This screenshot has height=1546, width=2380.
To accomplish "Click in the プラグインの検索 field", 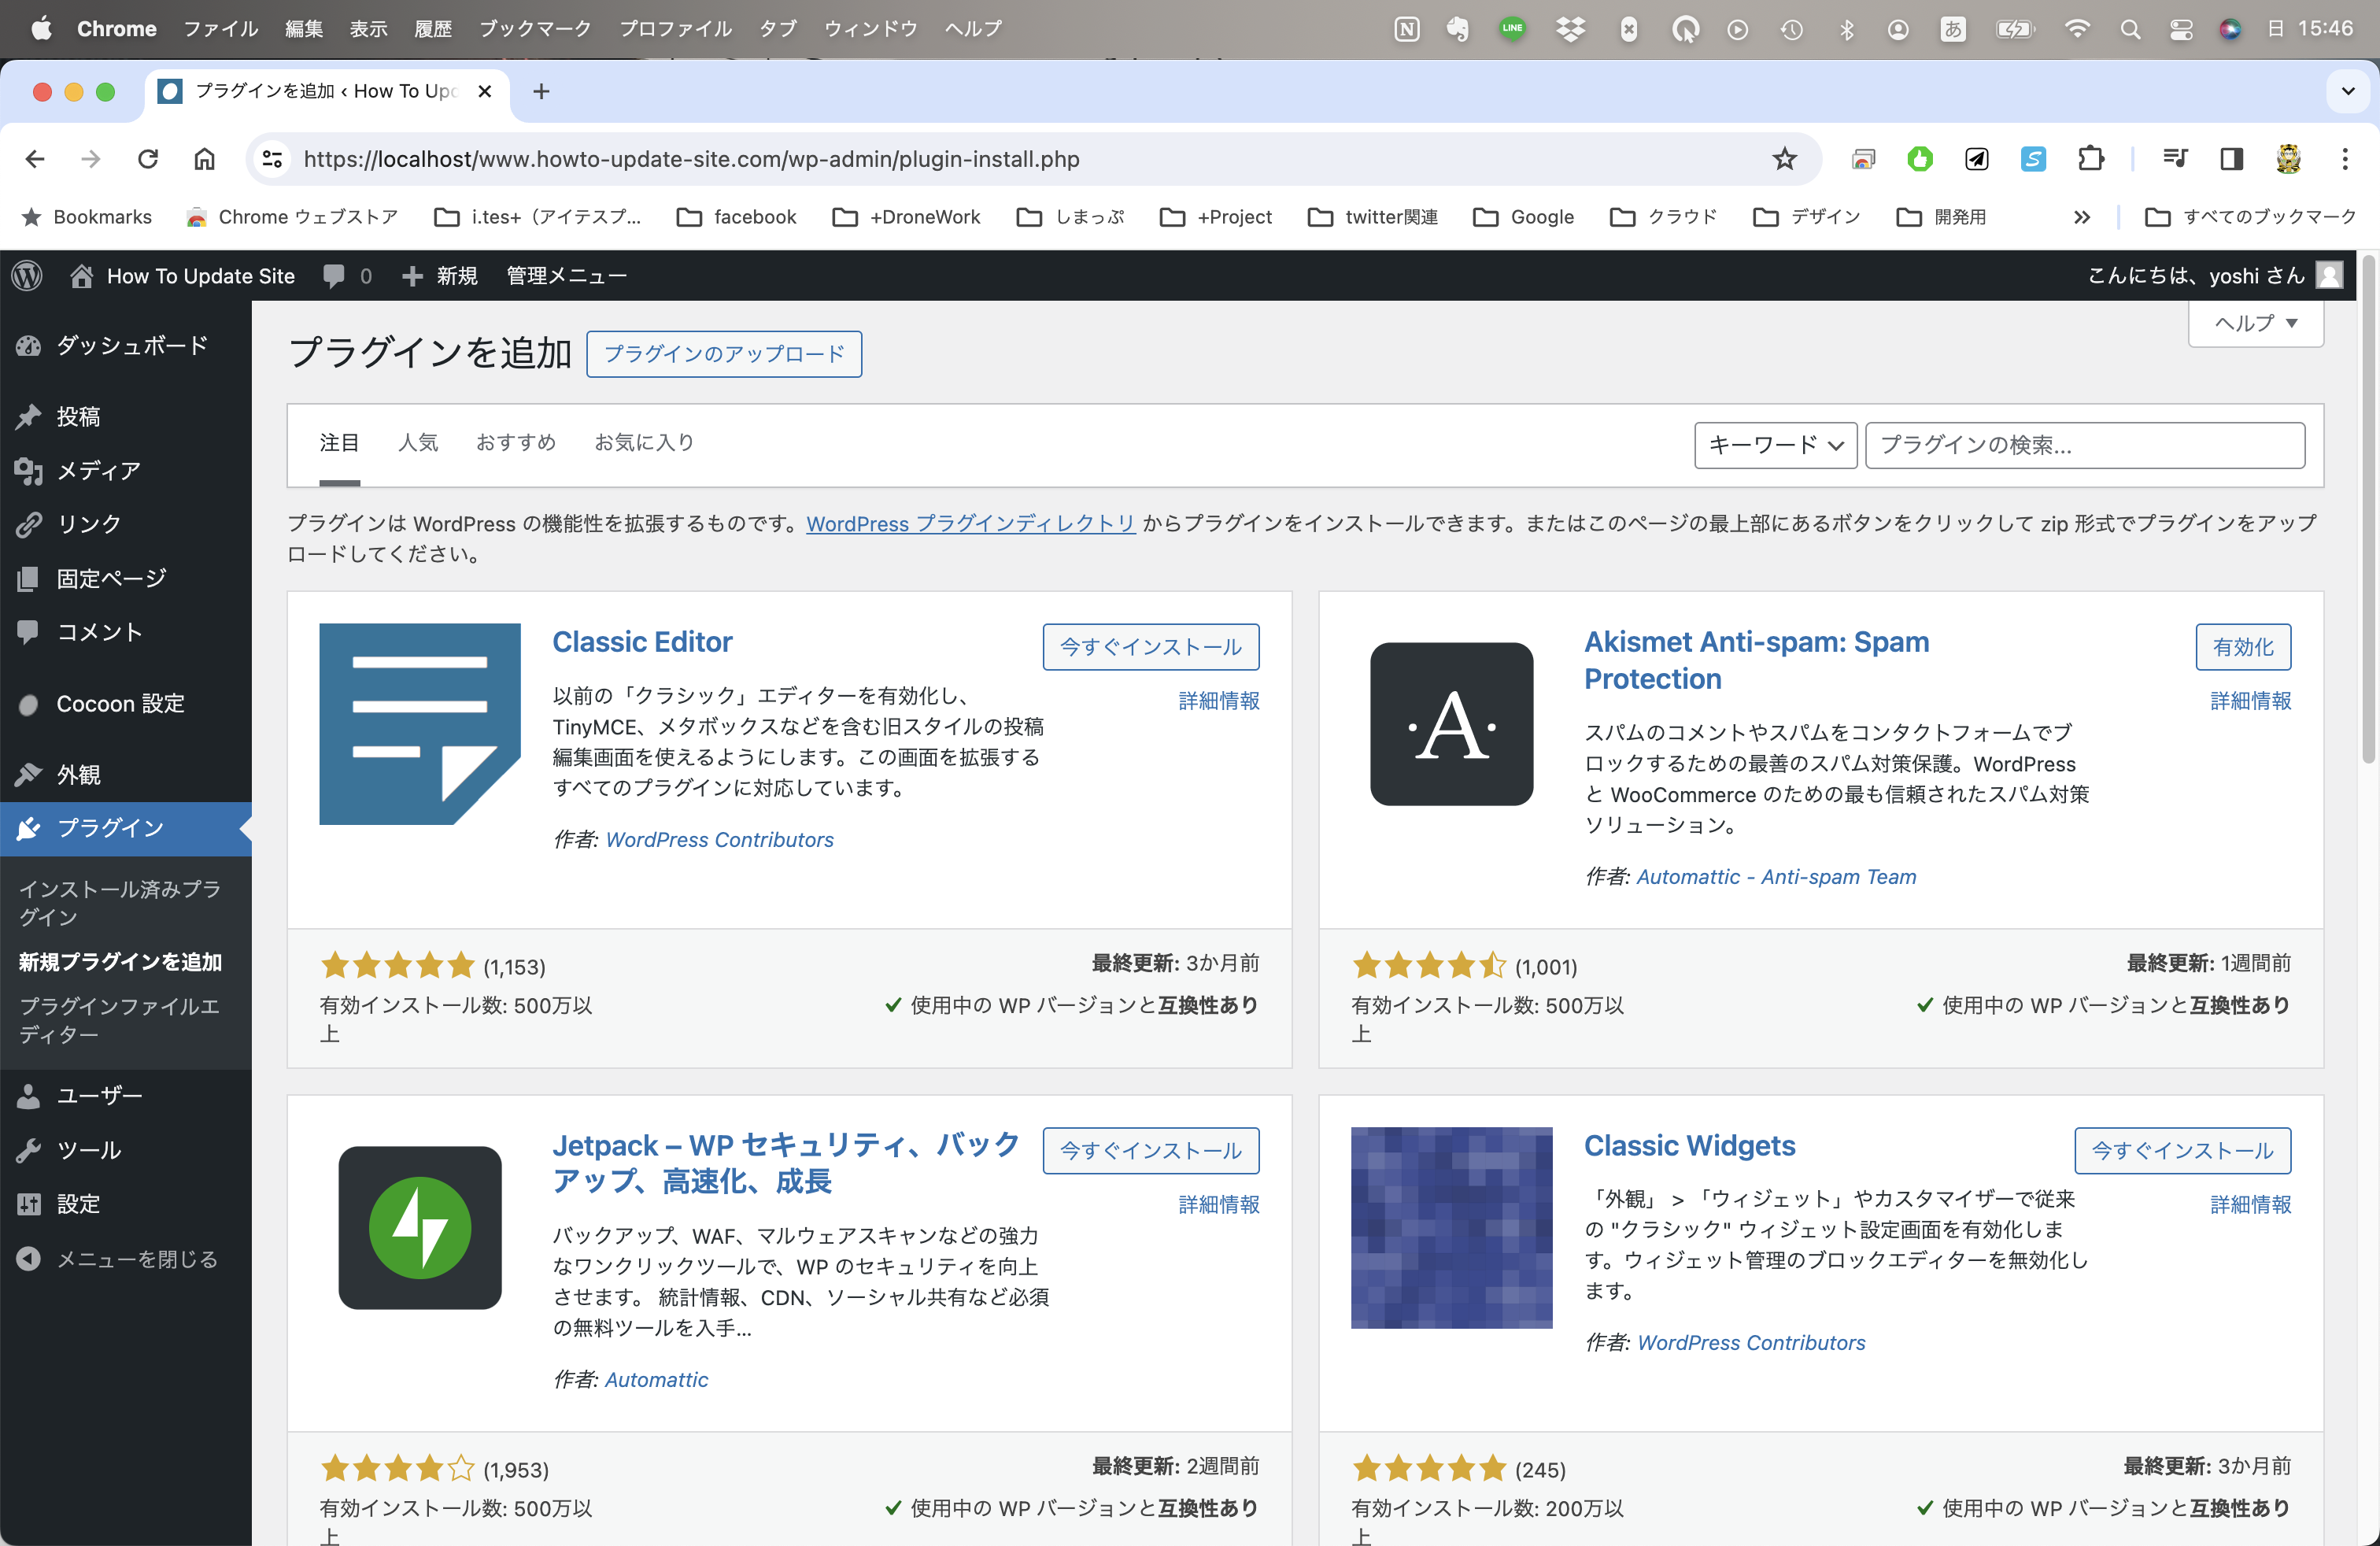I will click(x=2085, y=445).
